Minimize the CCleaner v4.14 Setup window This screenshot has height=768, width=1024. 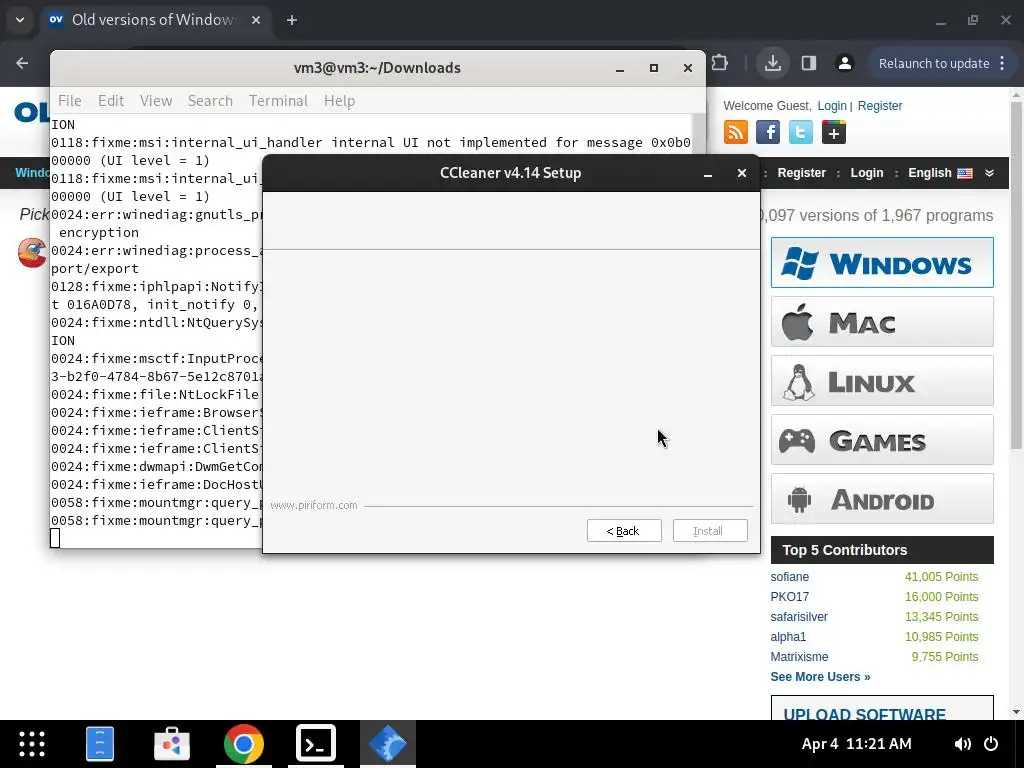click(x=708, y=174)
